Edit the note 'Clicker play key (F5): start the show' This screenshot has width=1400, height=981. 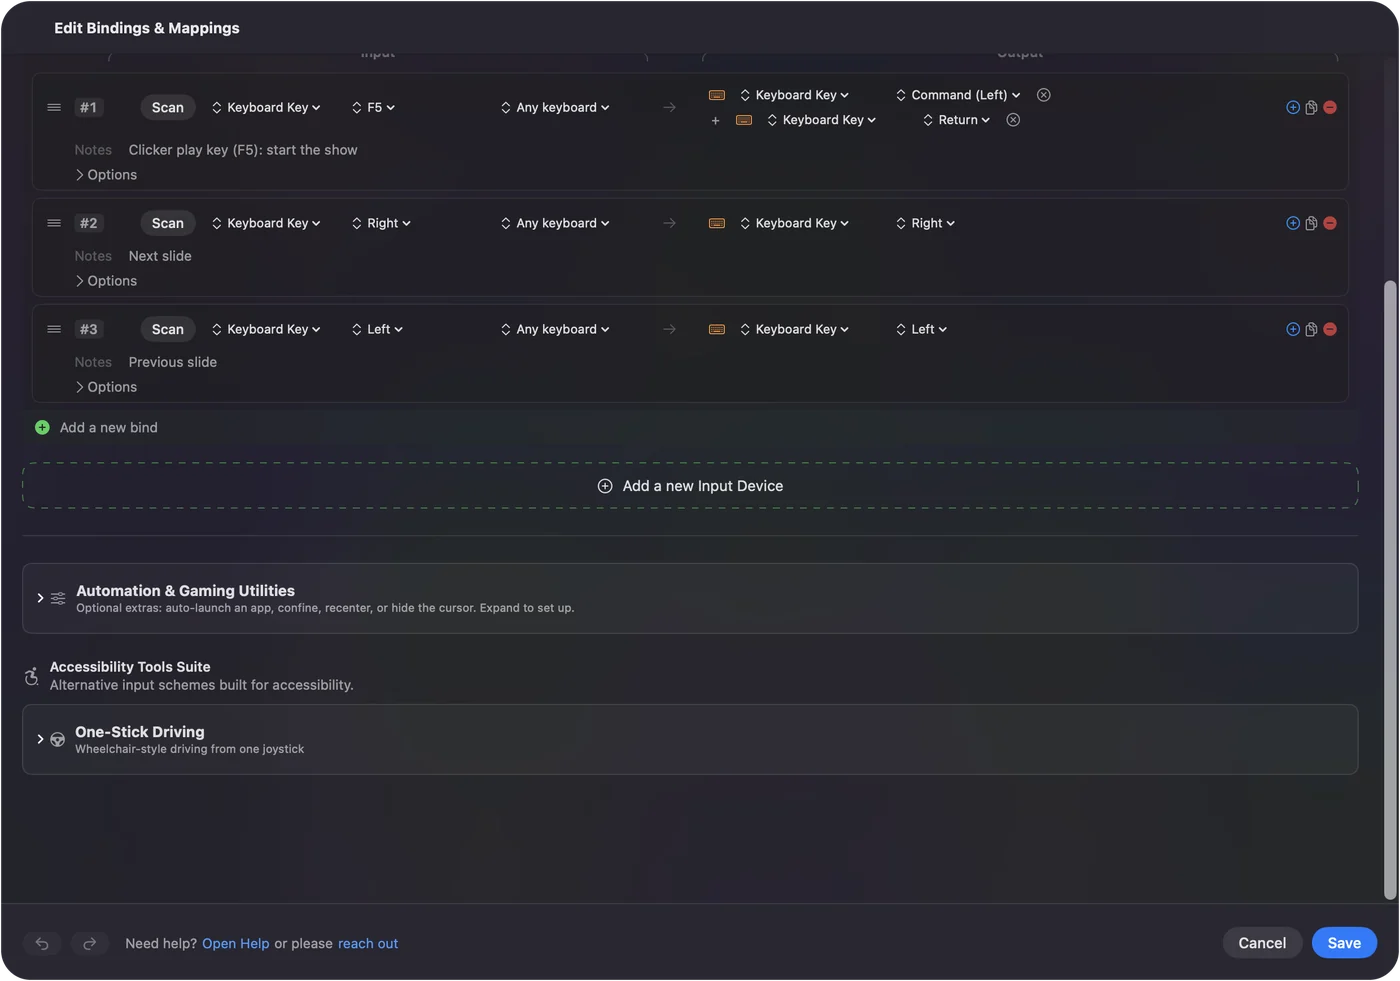point(243,150)
